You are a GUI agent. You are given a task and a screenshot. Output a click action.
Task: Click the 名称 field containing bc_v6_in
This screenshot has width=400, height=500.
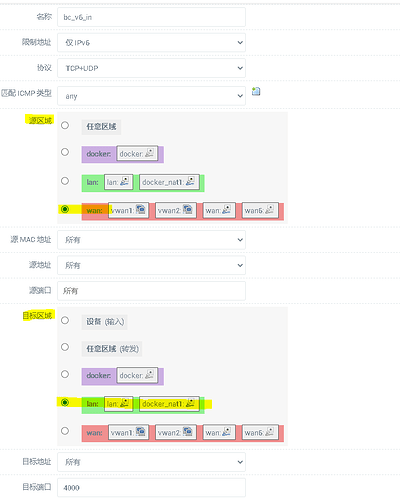coord(151,17)
